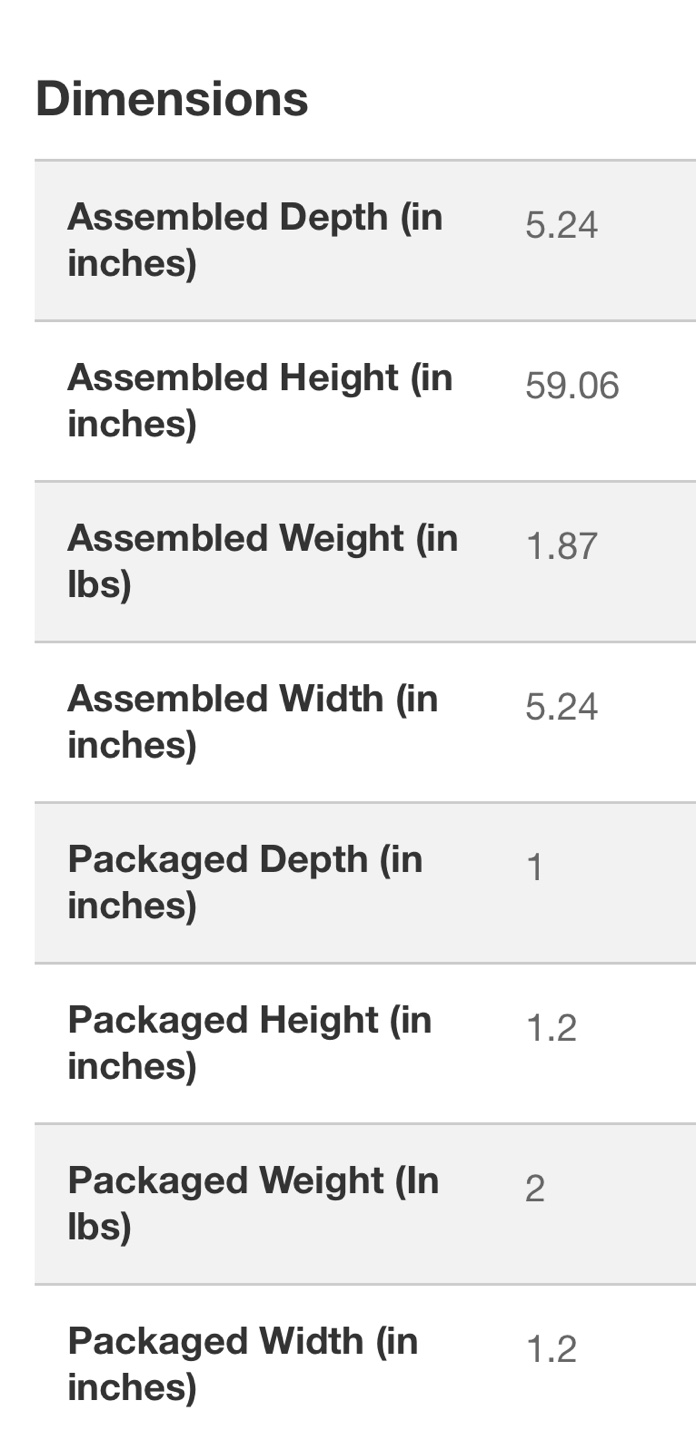Select the Assembled Width value 5.24
The width and height of the screenshot is (696, 1440).
click(561, 707)
